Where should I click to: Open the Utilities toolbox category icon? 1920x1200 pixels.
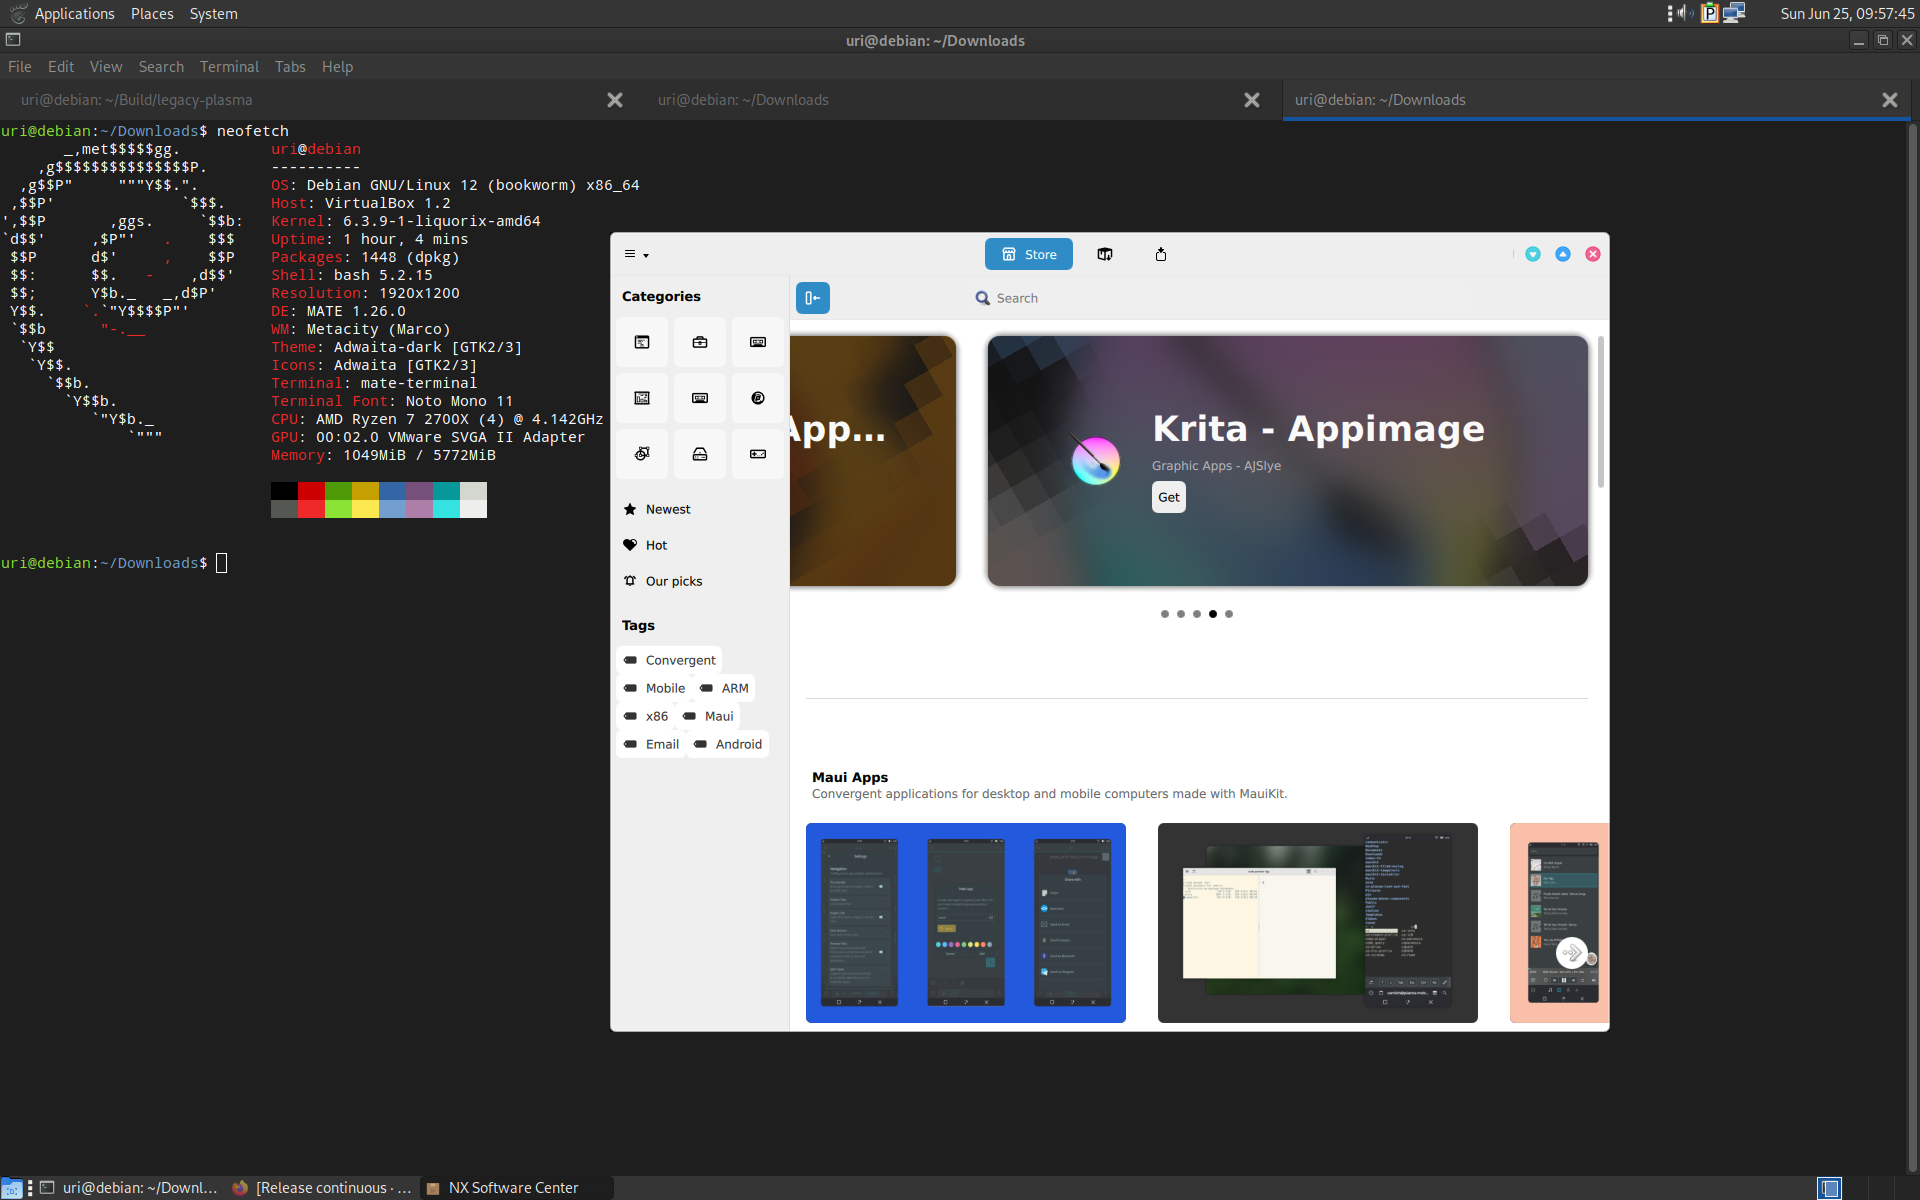coord(699,341)
